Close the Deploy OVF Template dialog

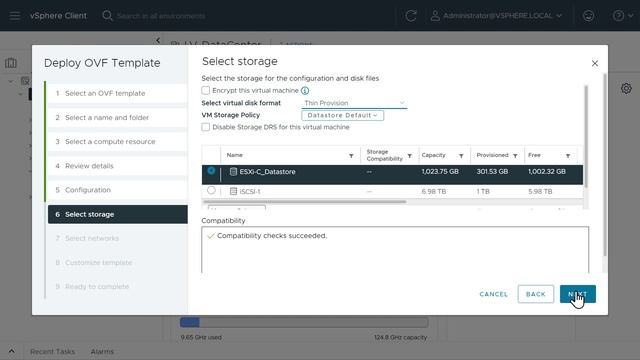pos(595,63)
